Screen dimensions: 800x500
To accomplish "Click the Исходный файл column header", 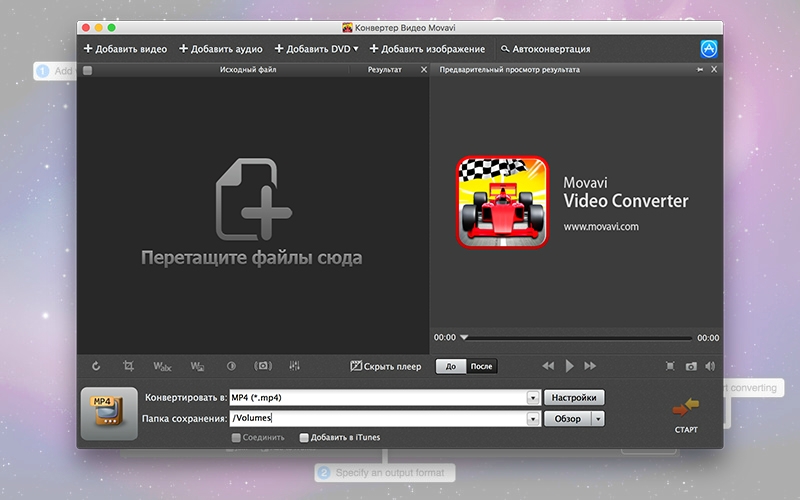I will click(x=248, y=69).
